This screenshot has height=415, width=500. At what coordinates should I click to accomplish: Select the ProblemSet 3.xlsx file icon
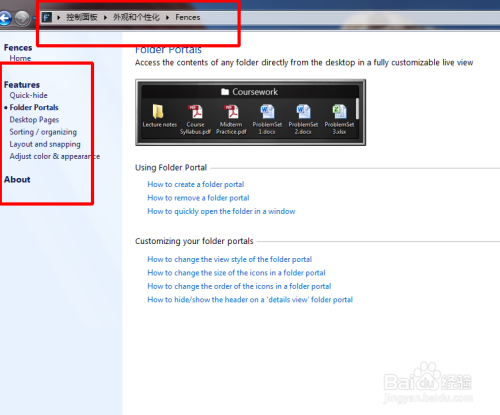(x=339, y=112)
